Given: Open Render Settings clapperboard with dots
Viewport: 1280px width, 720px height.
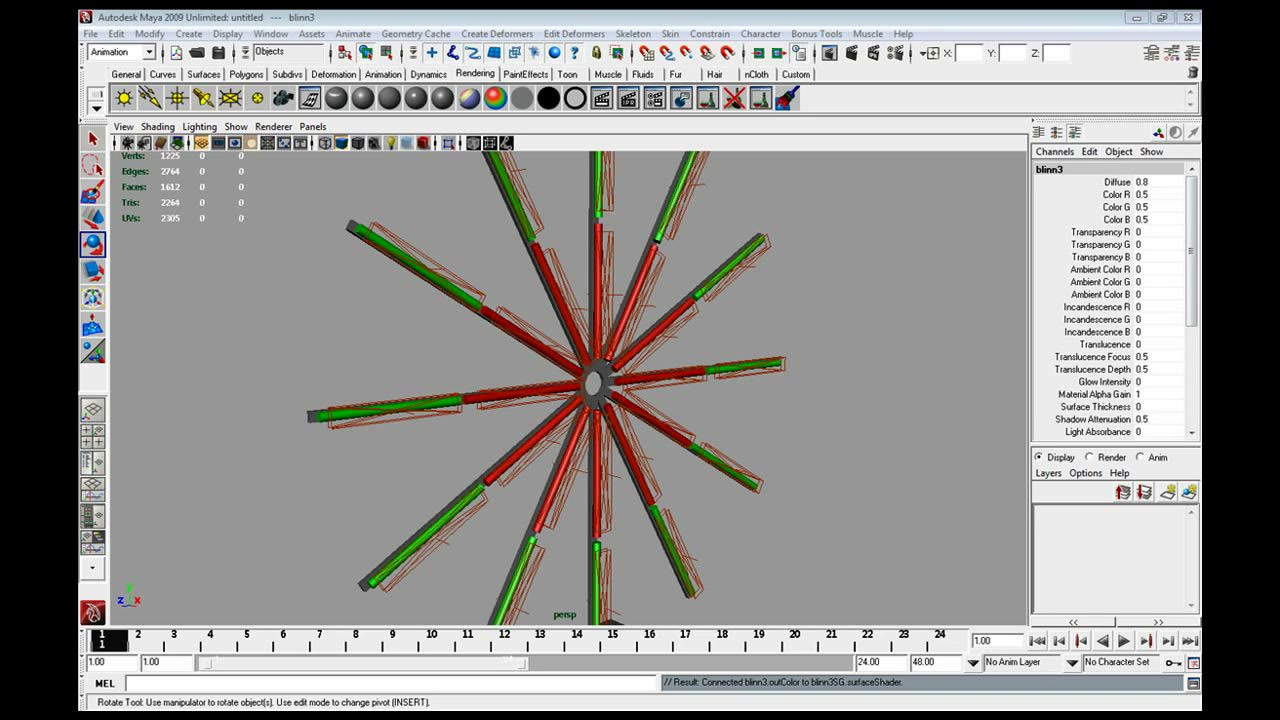Looking at the screenshot, I should [x=897, y=53].
